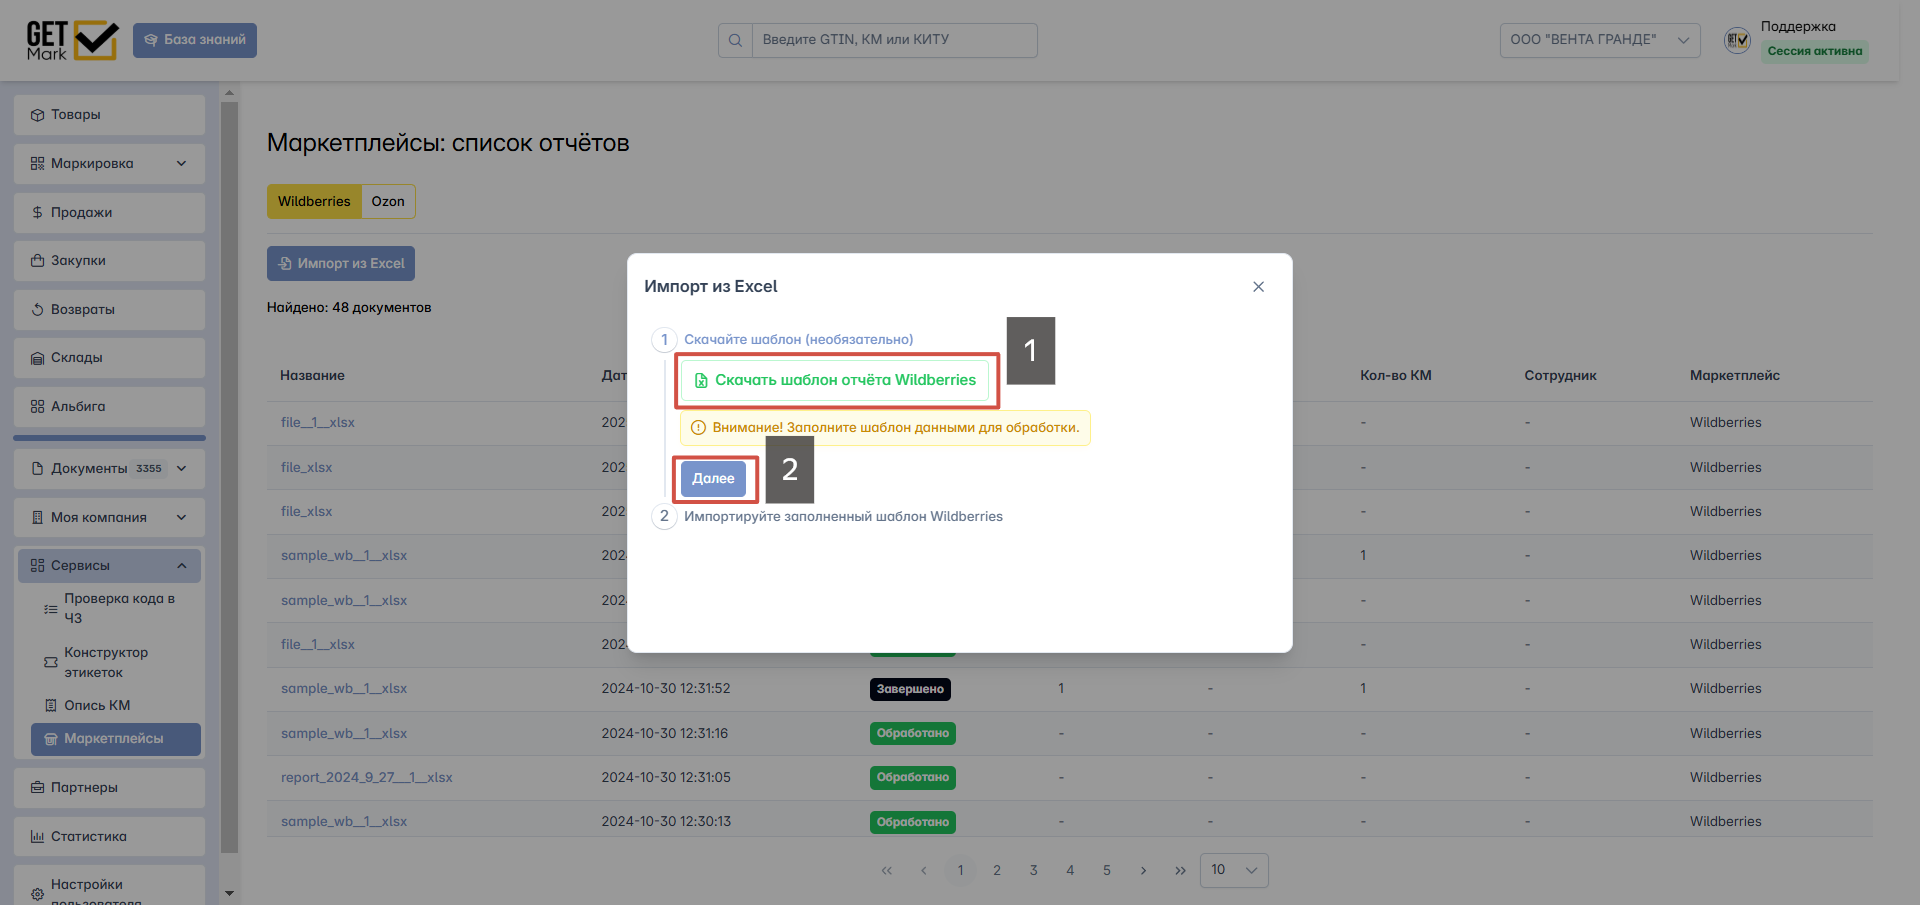Click the Партнеры briefcase icon
Screen dimensions: 1920x905
(37, 788)
